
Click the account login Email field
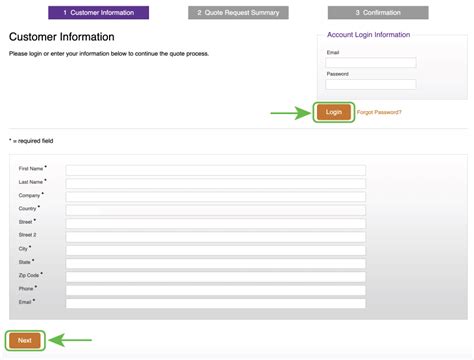point(371,63)
